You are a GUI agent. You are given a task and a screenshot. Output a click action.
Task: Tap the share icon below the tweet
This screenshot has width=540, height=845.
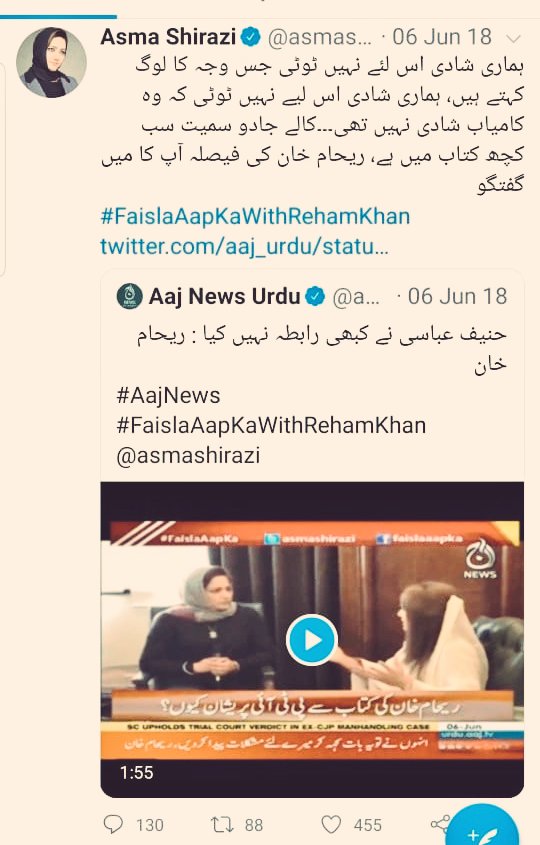coord(440,825)
